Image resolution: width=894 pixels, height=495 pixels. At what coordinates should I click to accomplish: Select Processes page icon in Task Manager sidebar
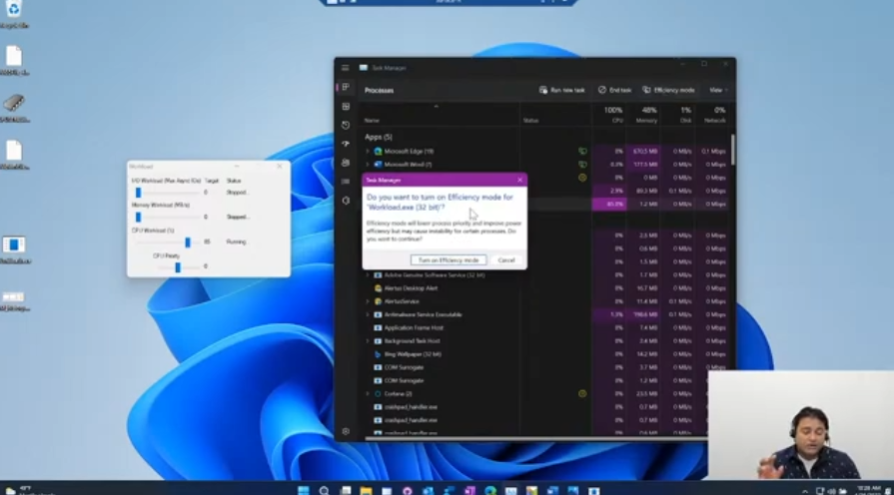(346, 87)
